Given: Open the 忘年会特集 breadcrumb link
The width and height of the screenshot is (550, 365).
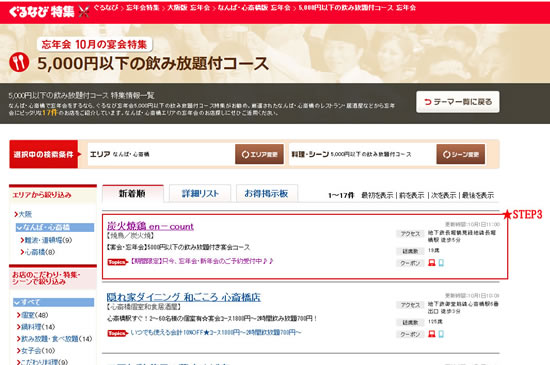Looking at the screenshot, I should tap(142, 8).
